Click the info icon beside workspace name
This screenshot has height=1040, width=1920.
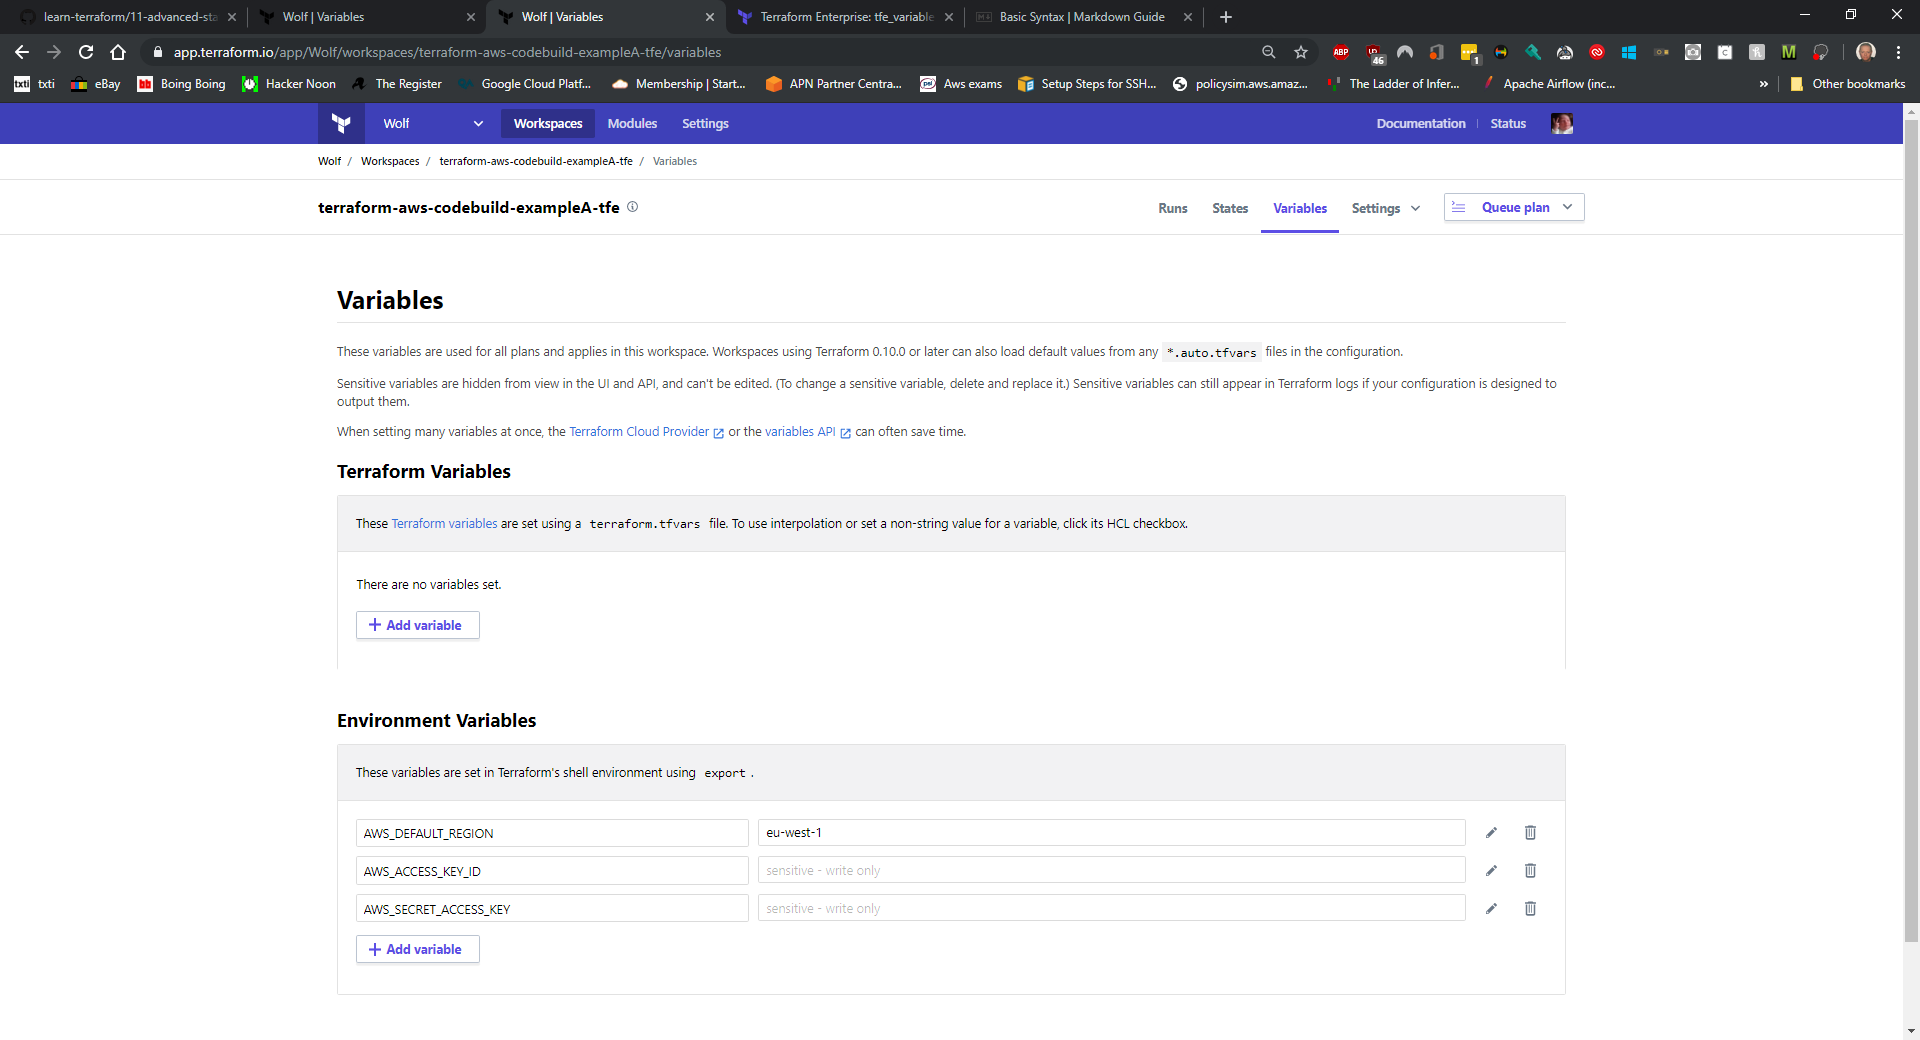click(632, 207)
